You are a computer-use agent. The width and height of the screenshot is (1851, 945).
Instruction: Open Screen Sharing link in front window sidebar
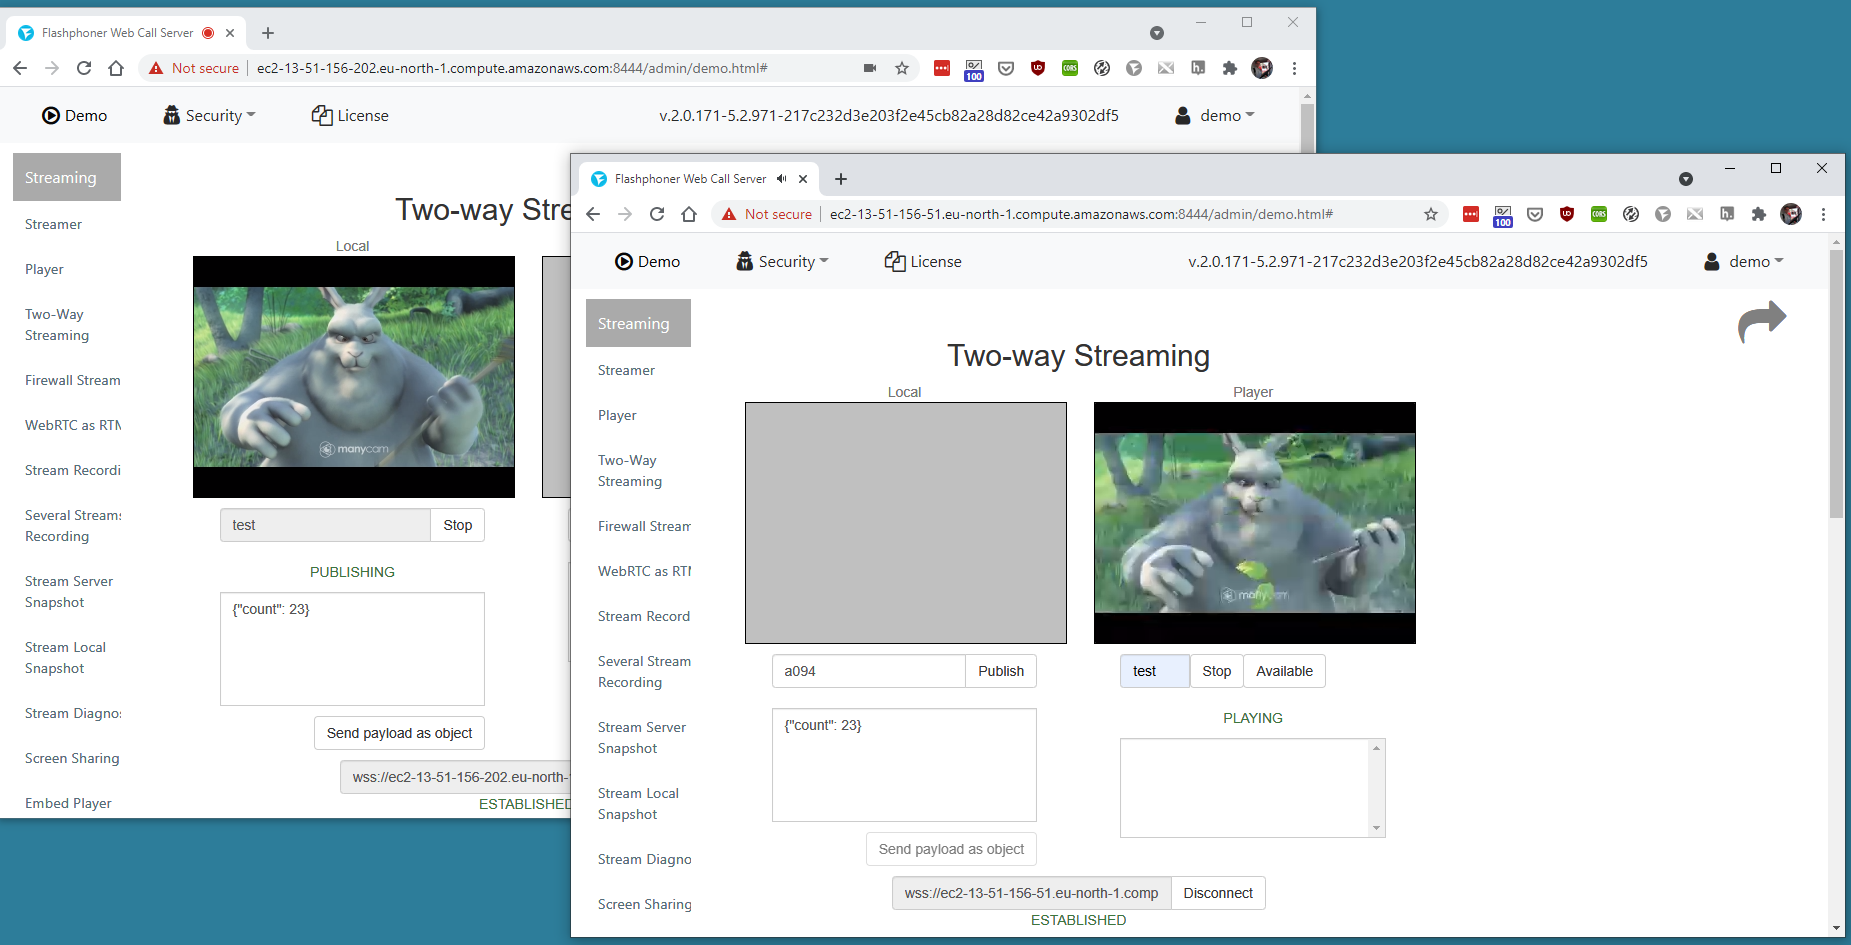(x=644, y=904)
